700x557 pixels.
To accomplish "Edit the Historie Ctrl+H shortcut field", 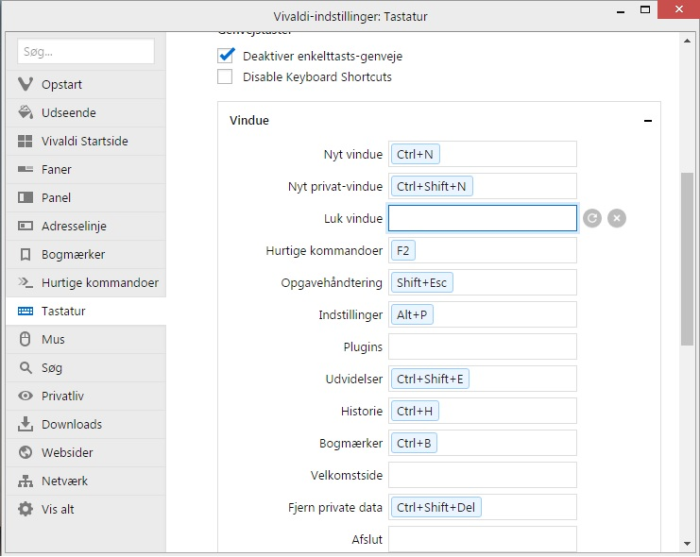I will tap(482, 411).
